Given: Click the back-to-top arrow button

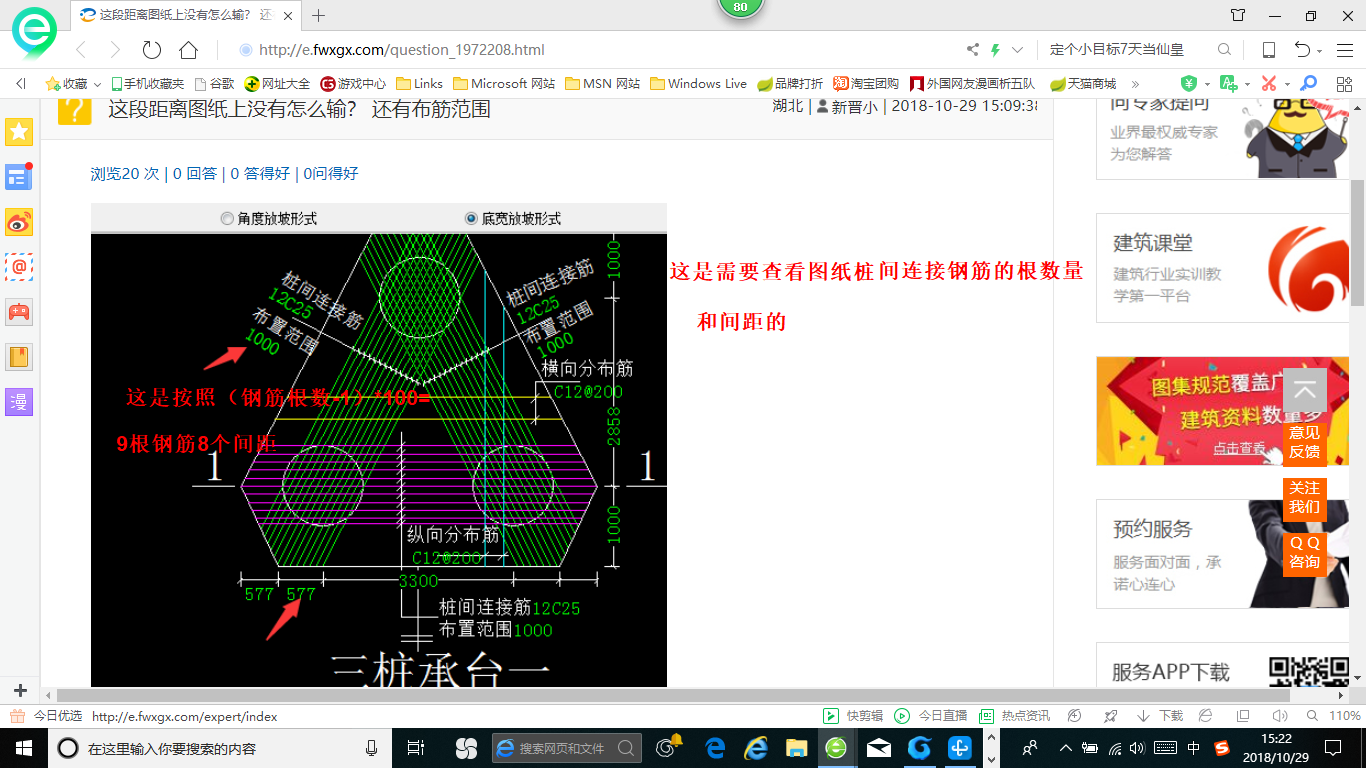Looking at the screenshot, I should tap(1304, 390).
